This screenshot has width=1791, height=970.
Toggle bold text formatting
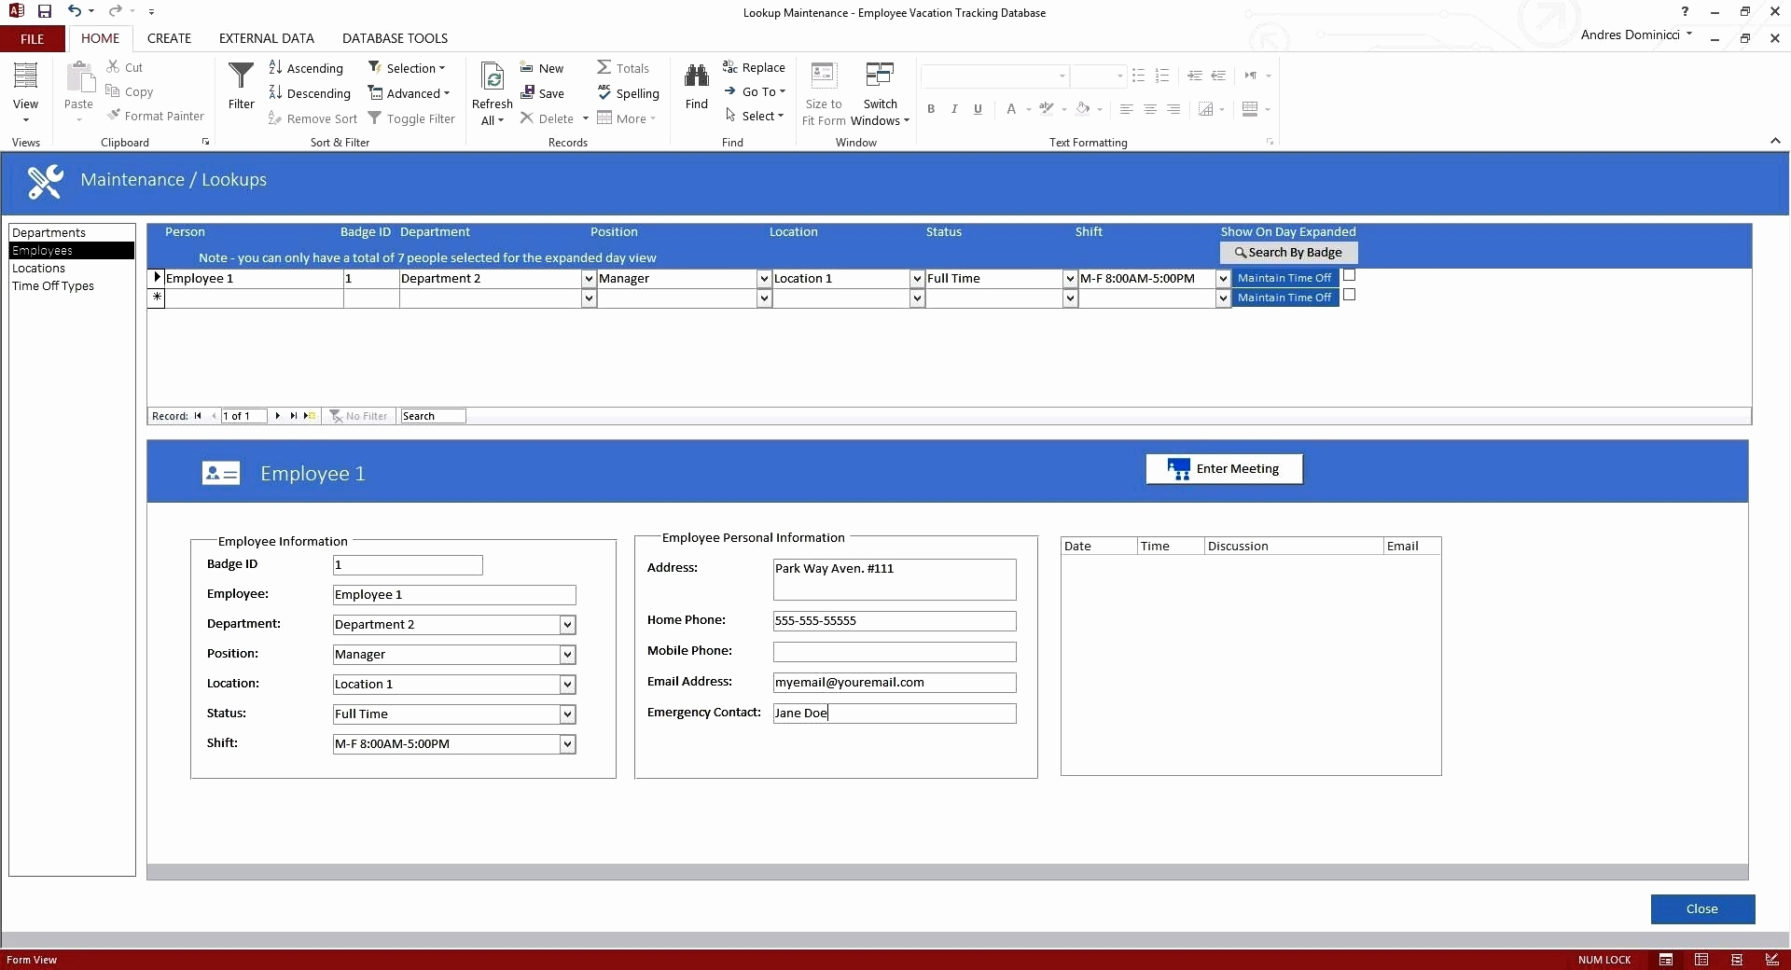930,109
